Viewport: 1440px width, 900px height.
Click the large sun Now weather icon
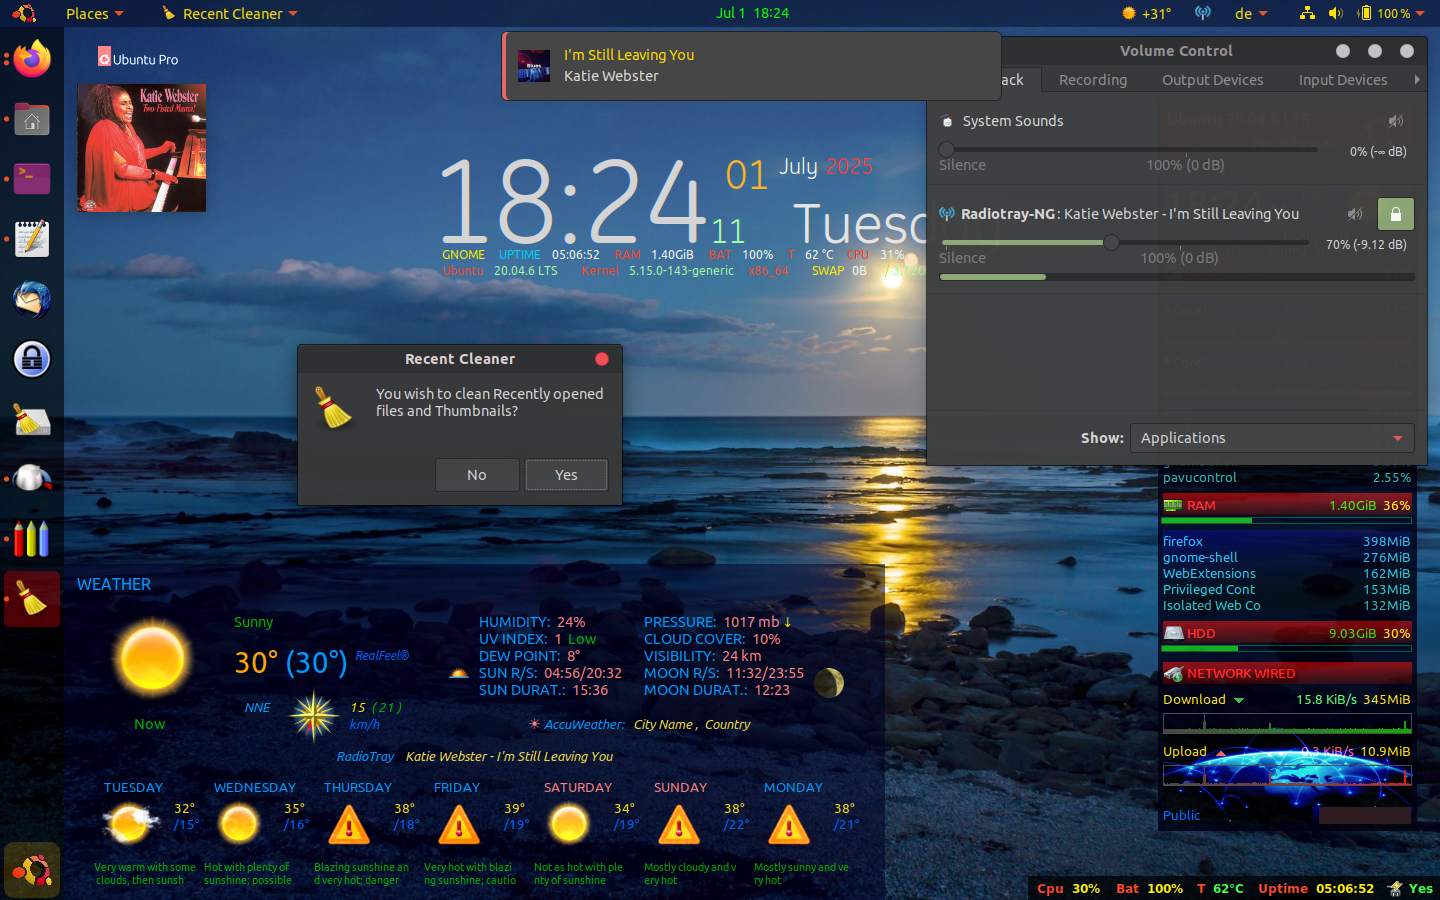pos(151,660)
